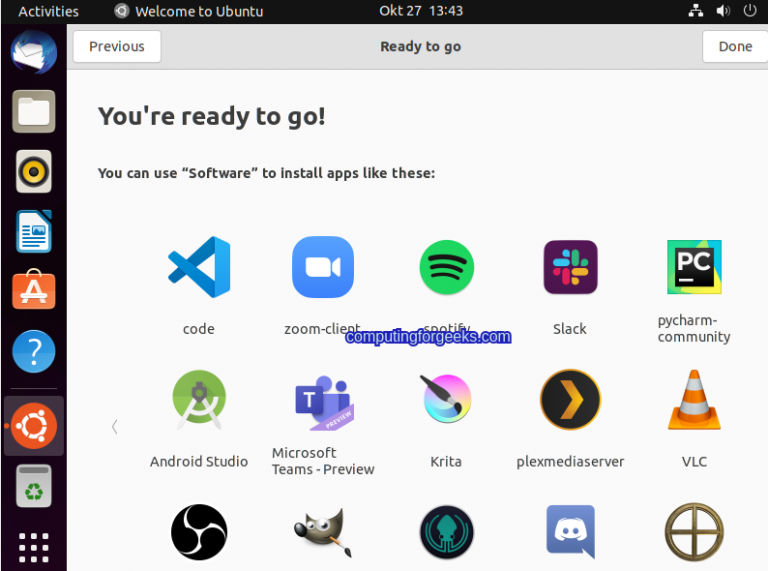
Task: Go back with the Previous button
Action: [x=117, y=47]
